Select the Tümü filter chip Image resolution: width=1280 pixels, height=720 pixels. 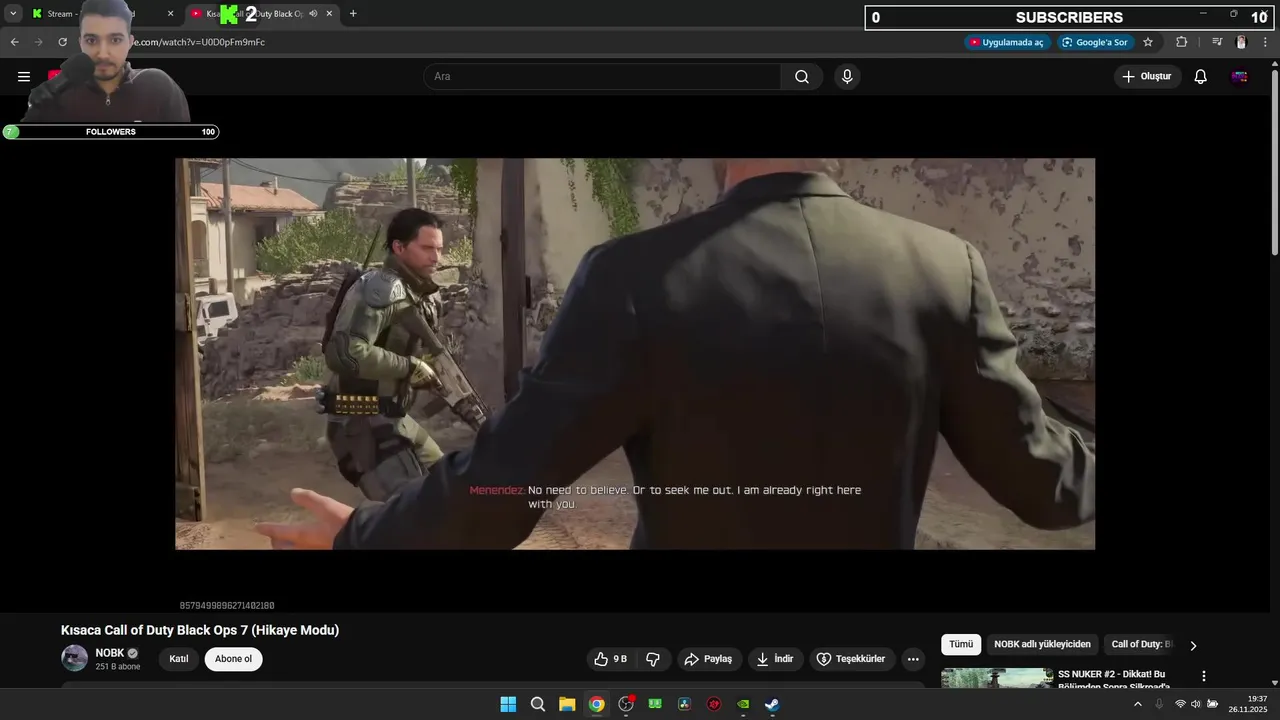[961, 645]
